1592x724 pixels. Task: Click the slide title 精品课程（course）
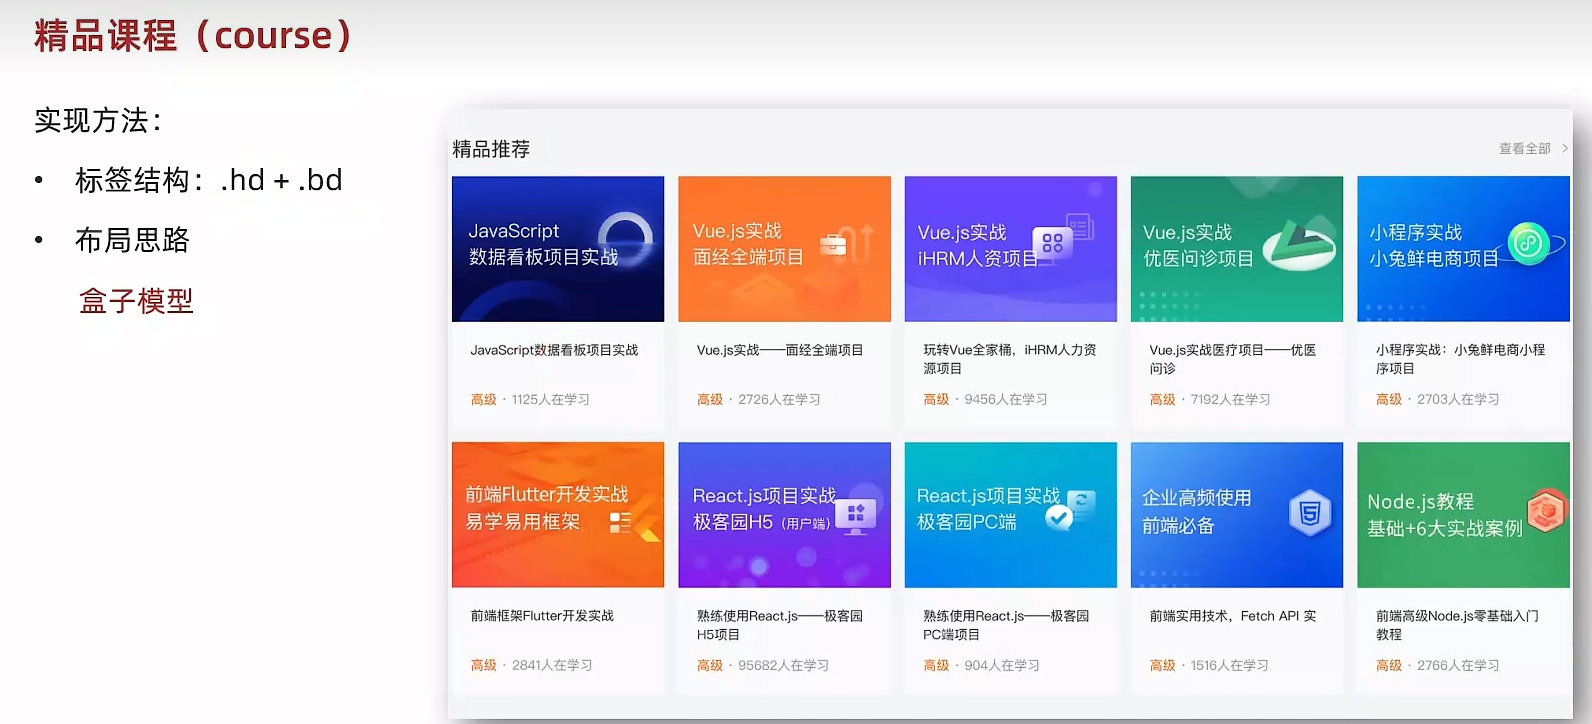point(194,36)
